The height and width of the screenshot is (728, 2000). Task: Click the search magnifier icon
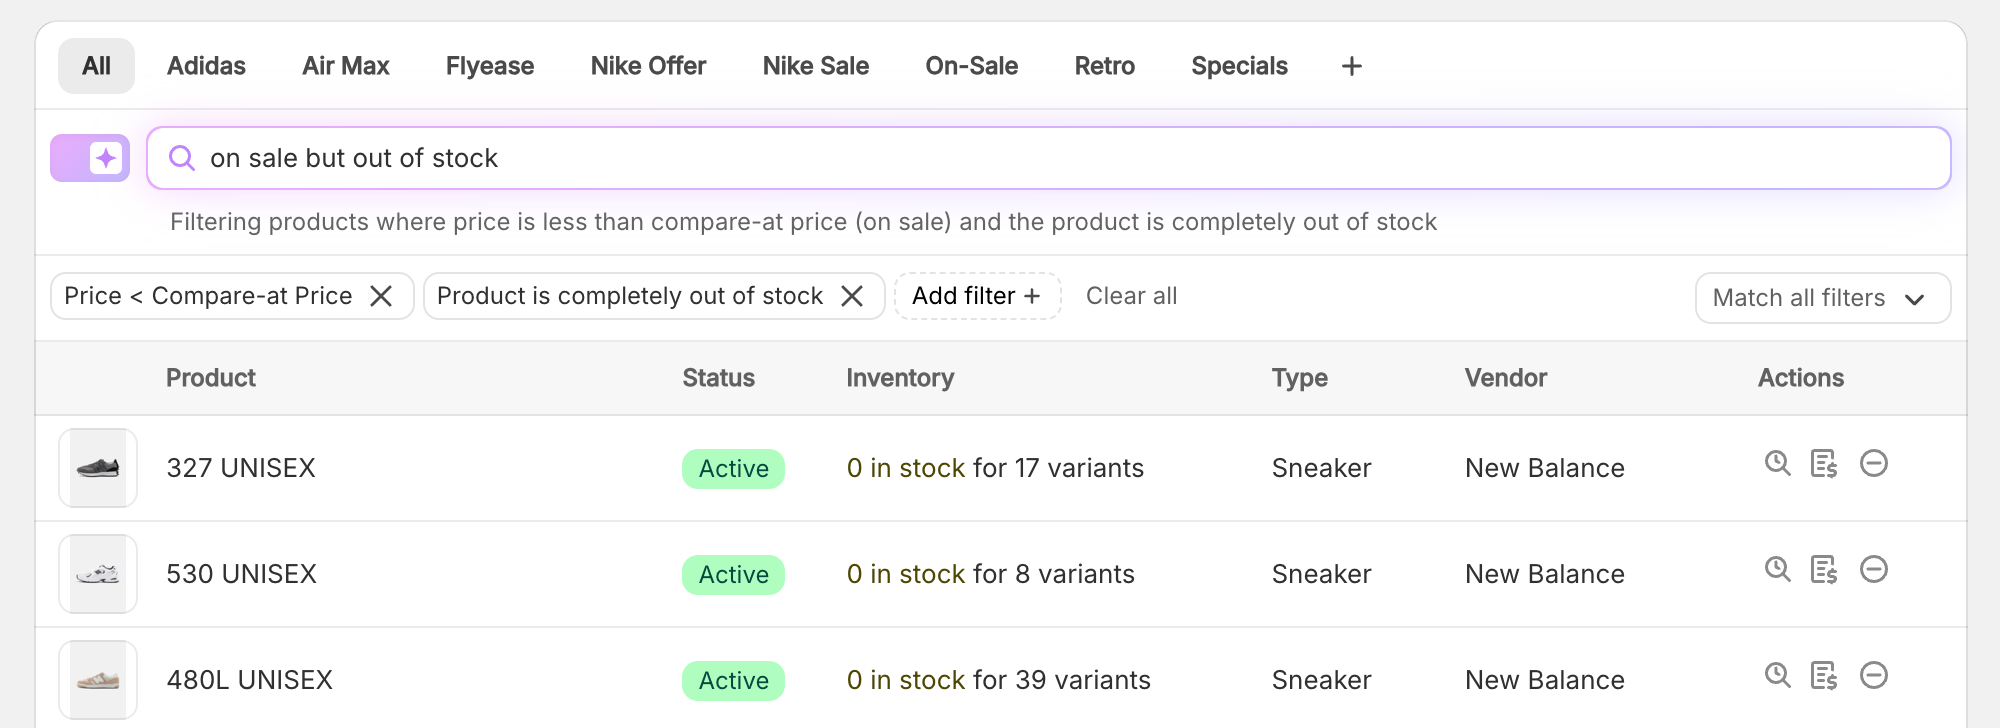181,158
